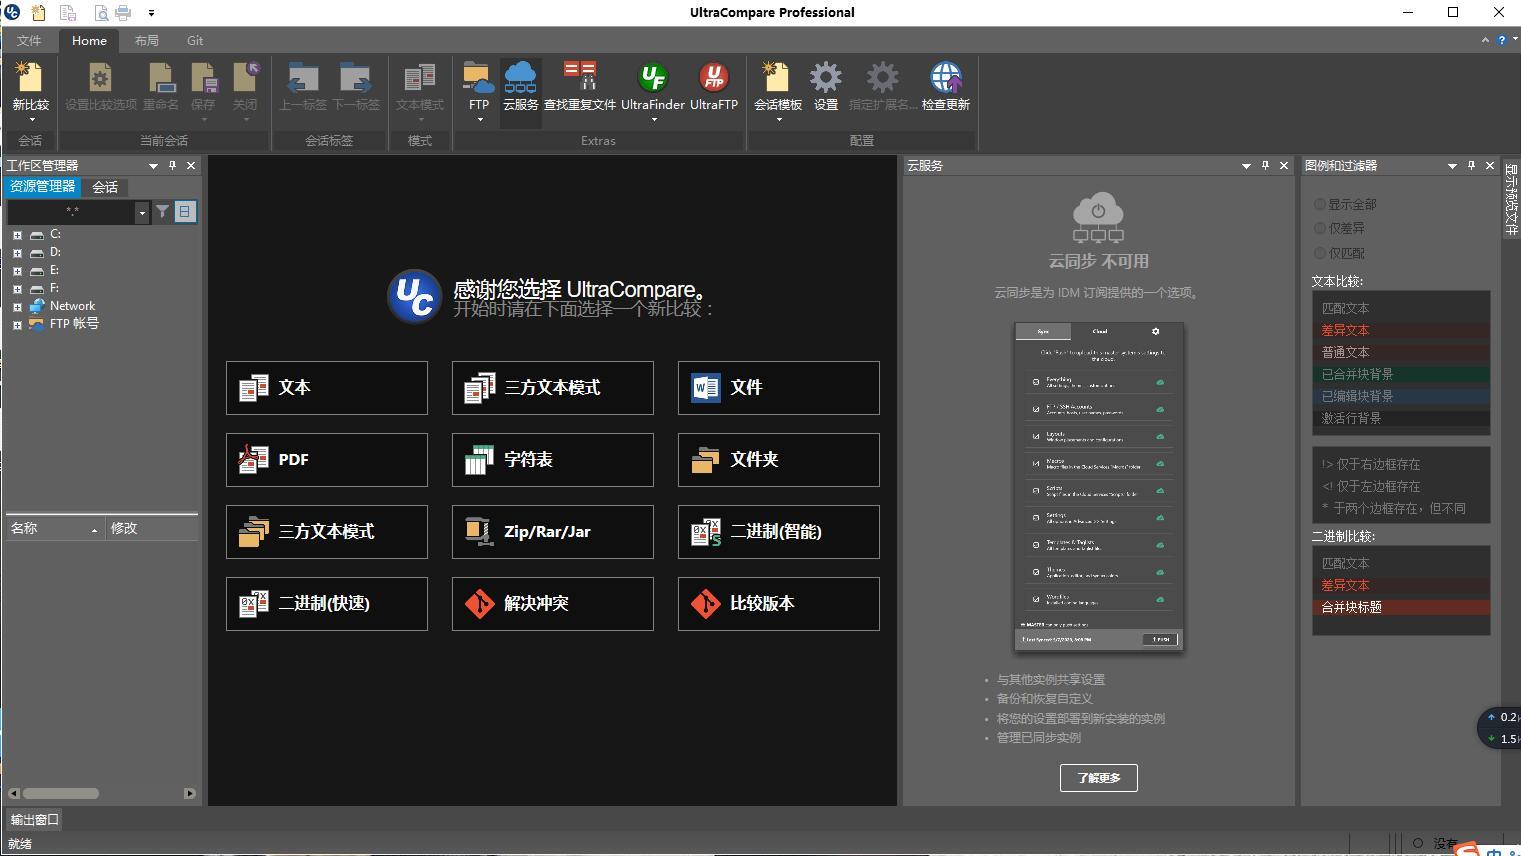Launch UltraFinder from the ribbon
Image resolution: width=1521 pixels, height=856 pixels.
point(653,80)
